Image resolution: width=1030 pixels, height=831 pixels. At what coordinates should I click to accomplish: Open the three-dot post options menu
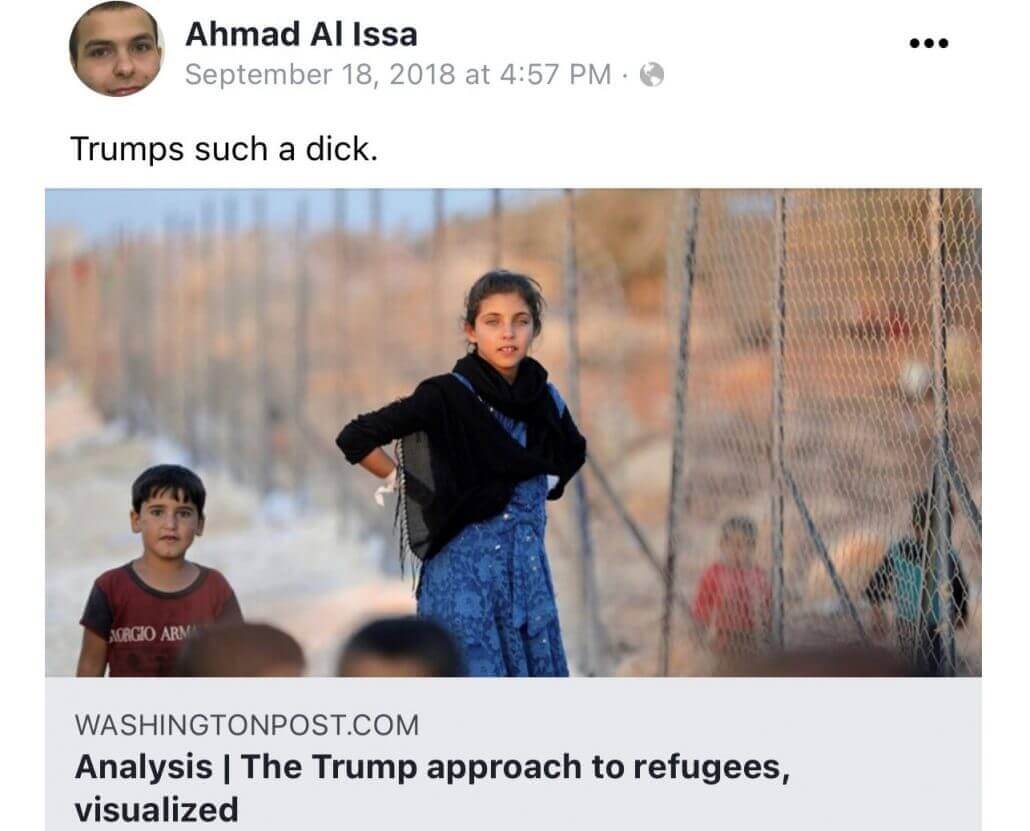928,43
